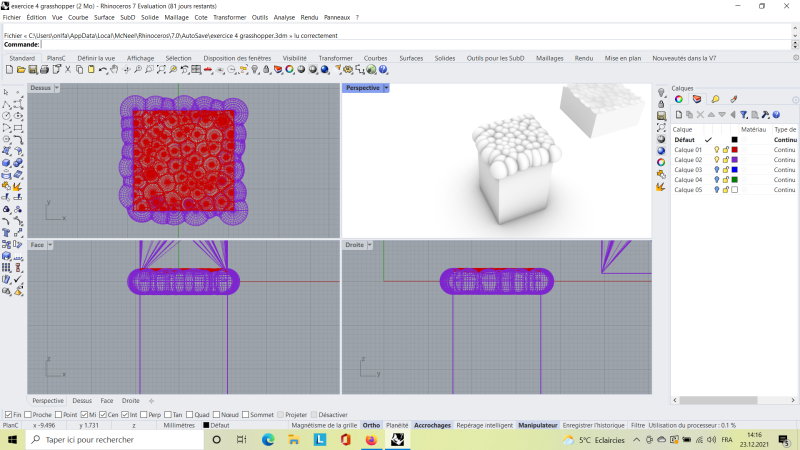
Task: Click the pointer selection tool in left sidebar
Action: (x=7, y=93)
